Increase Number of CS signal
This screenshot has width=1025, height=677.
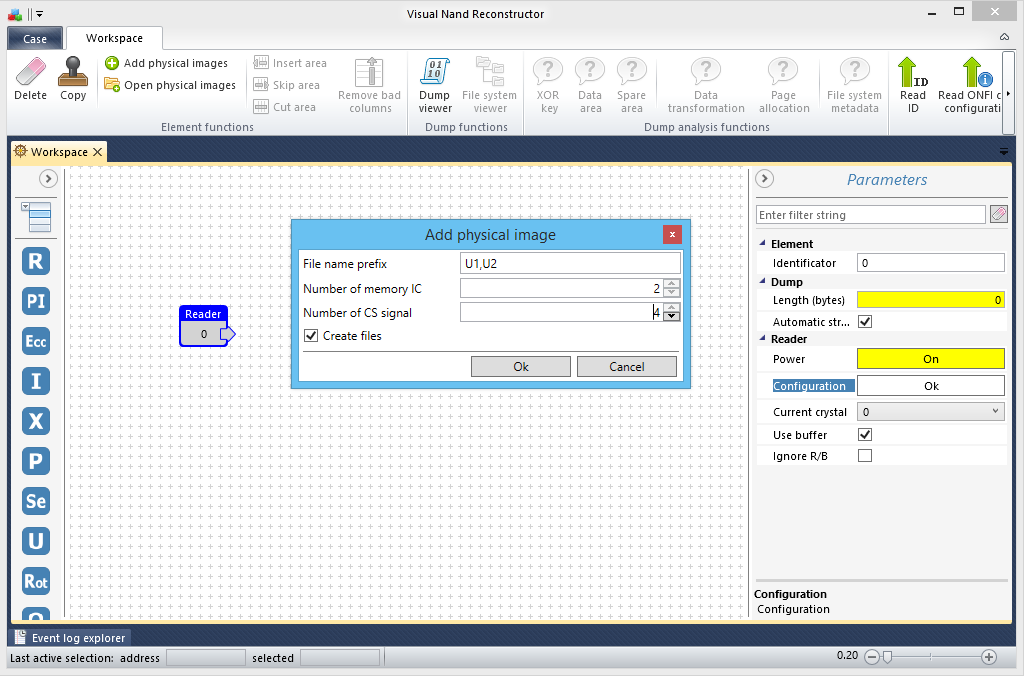coord(672,308)
